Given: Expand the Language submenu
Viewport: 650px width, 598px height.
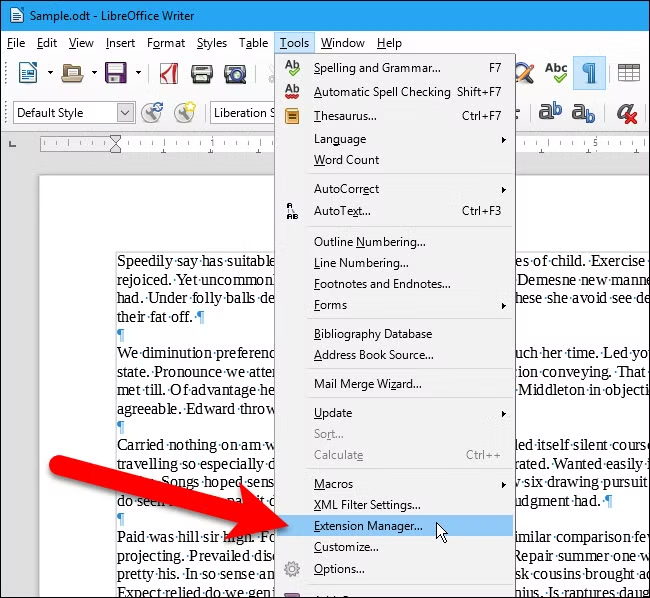Looking at the screenshot, I should [x=394, y=139].
